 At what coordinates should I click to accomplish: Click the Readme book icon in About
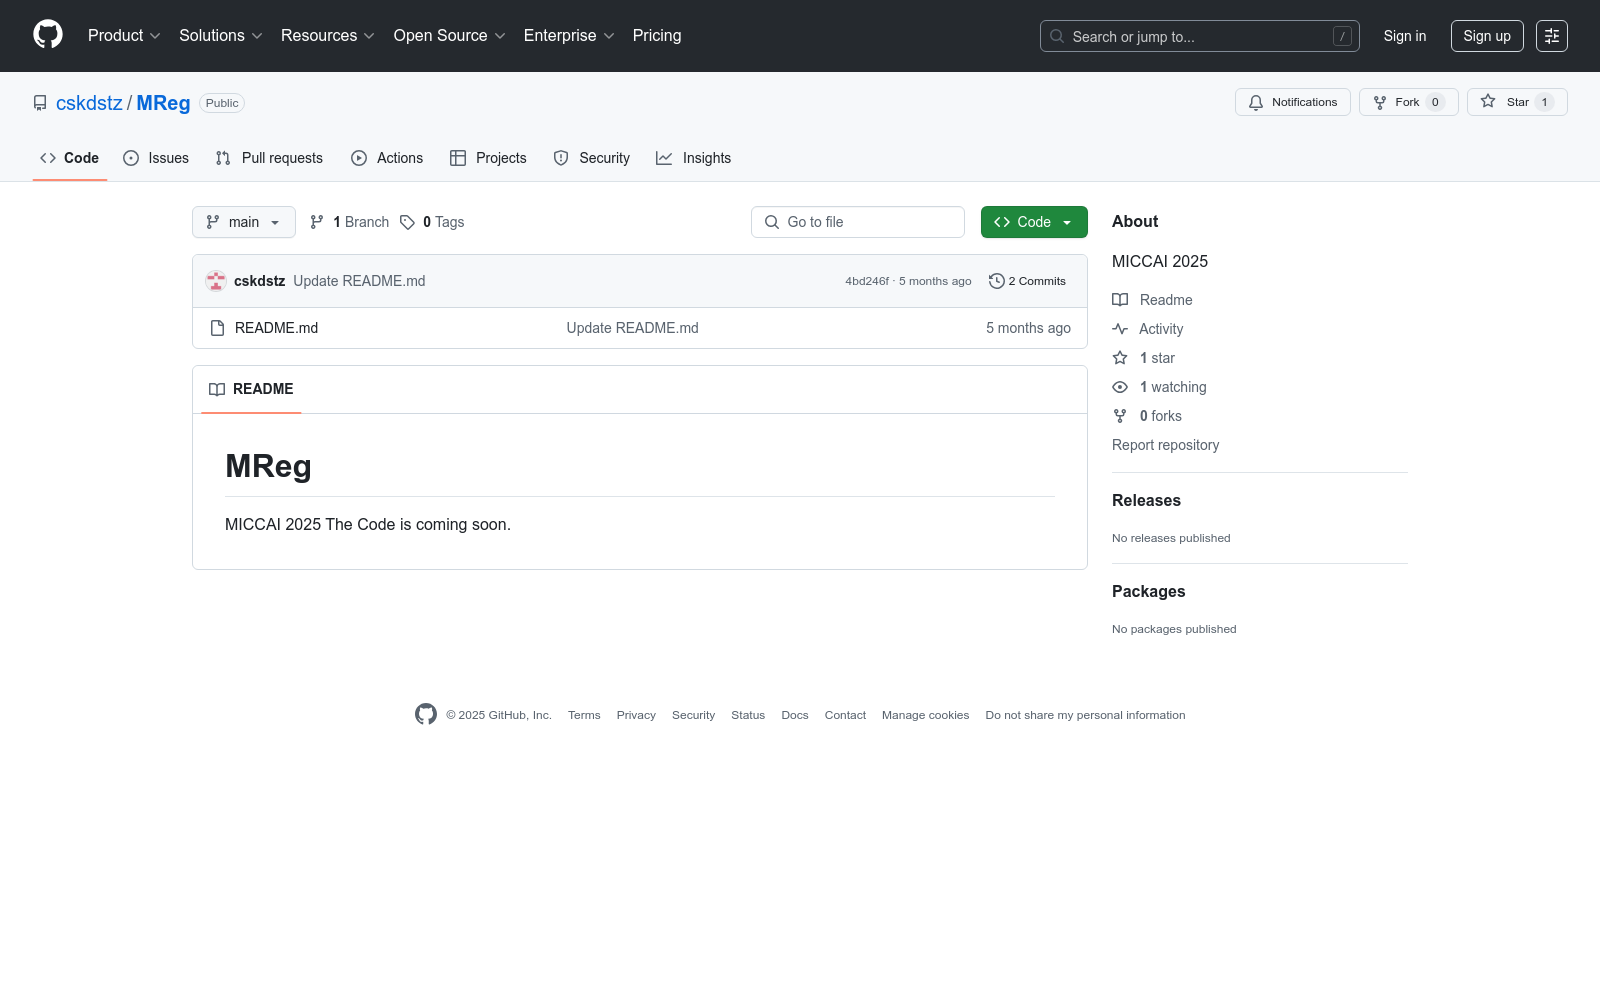click(1120, 300)
